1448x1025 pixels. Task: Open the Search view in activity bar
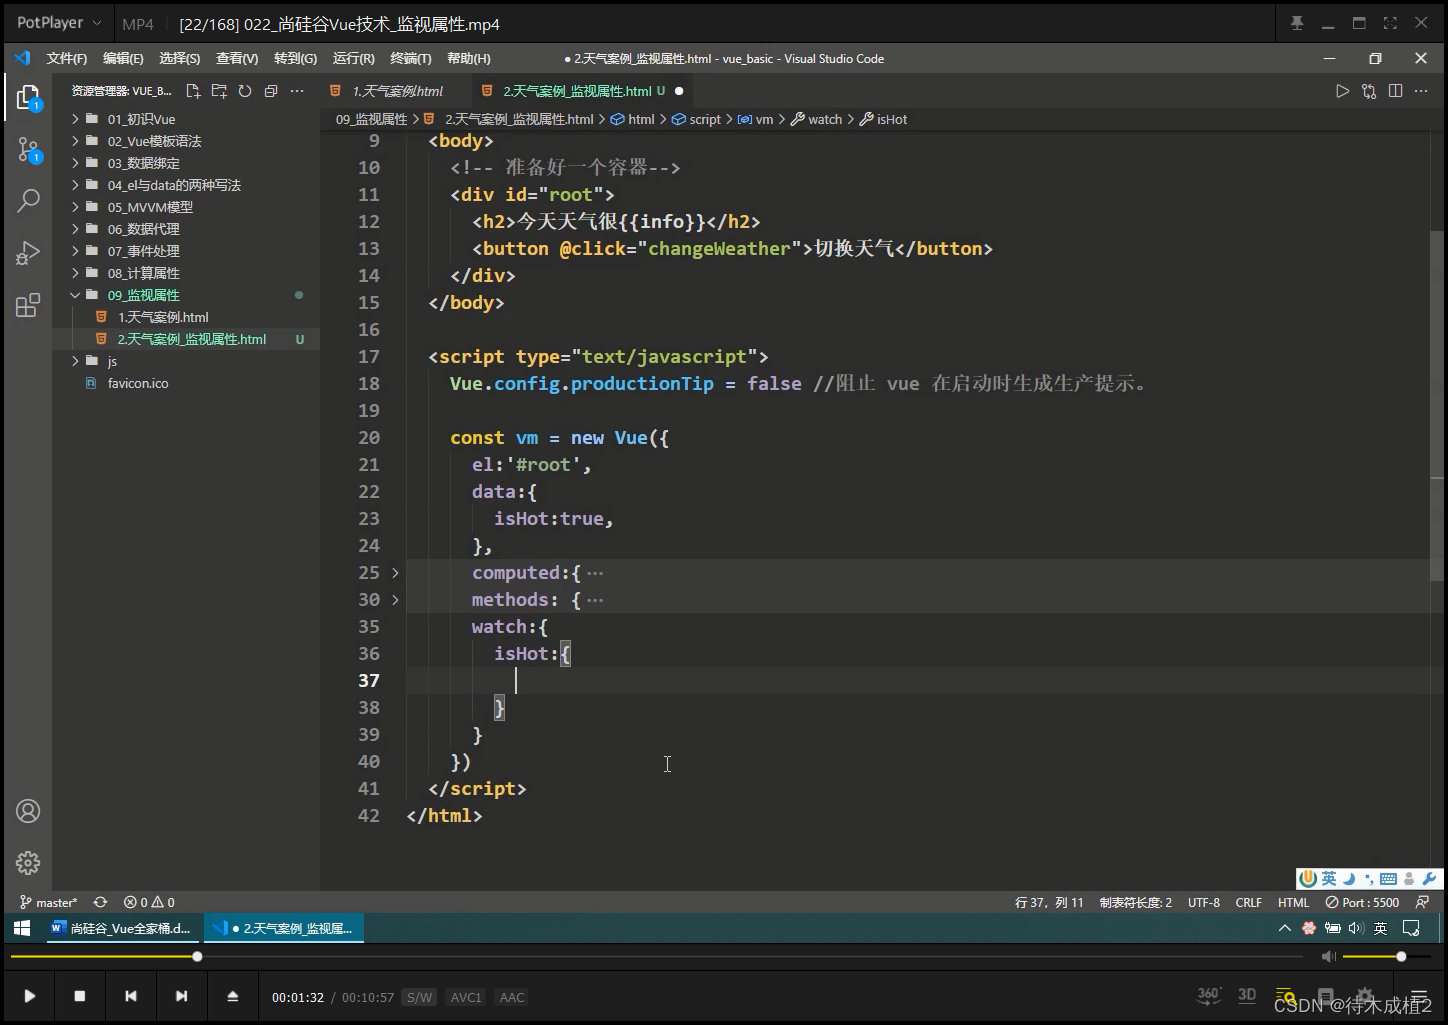coord(28,201)
